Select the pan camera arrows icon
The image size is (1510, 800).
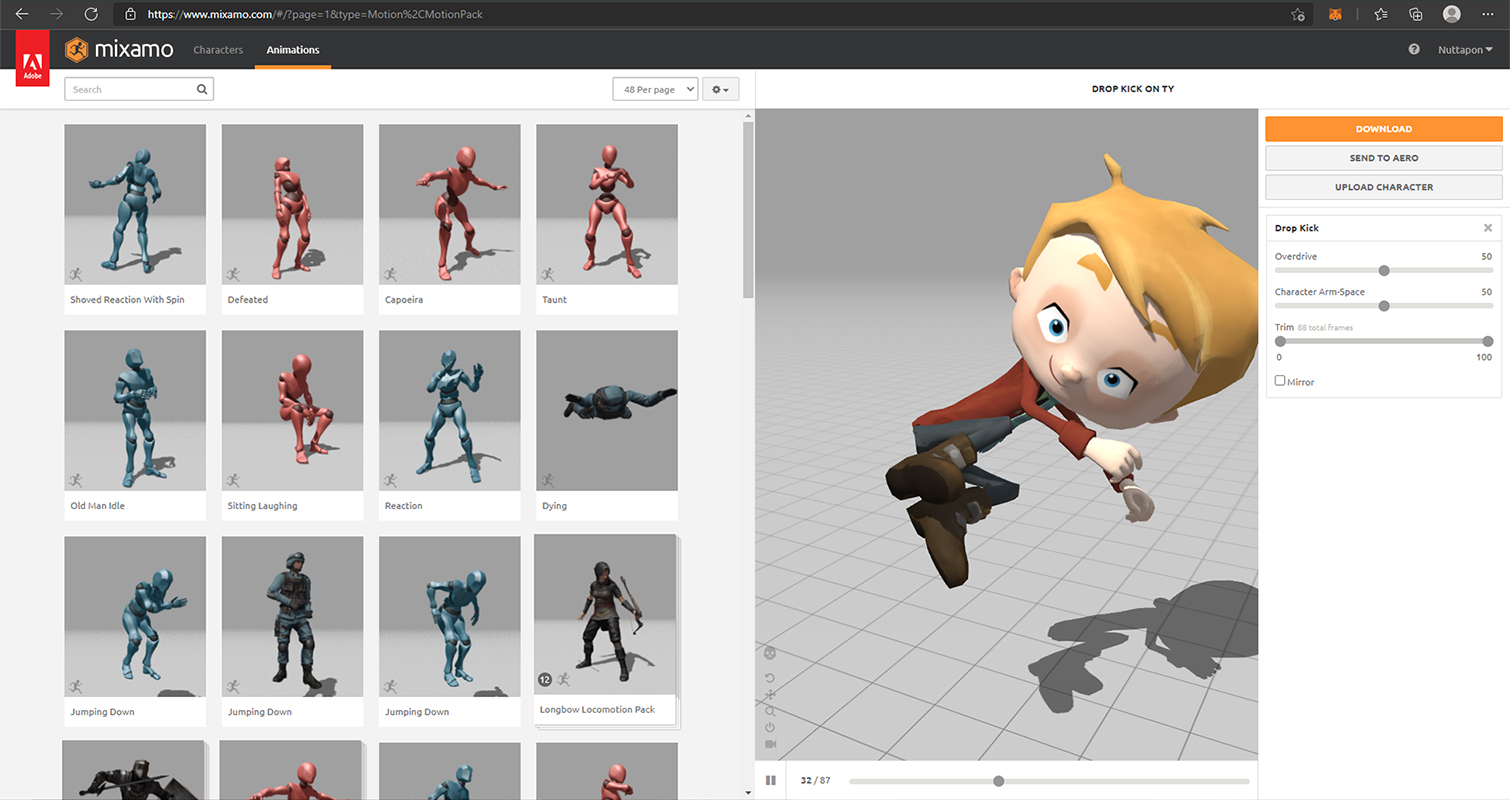(x=770, y=695)
